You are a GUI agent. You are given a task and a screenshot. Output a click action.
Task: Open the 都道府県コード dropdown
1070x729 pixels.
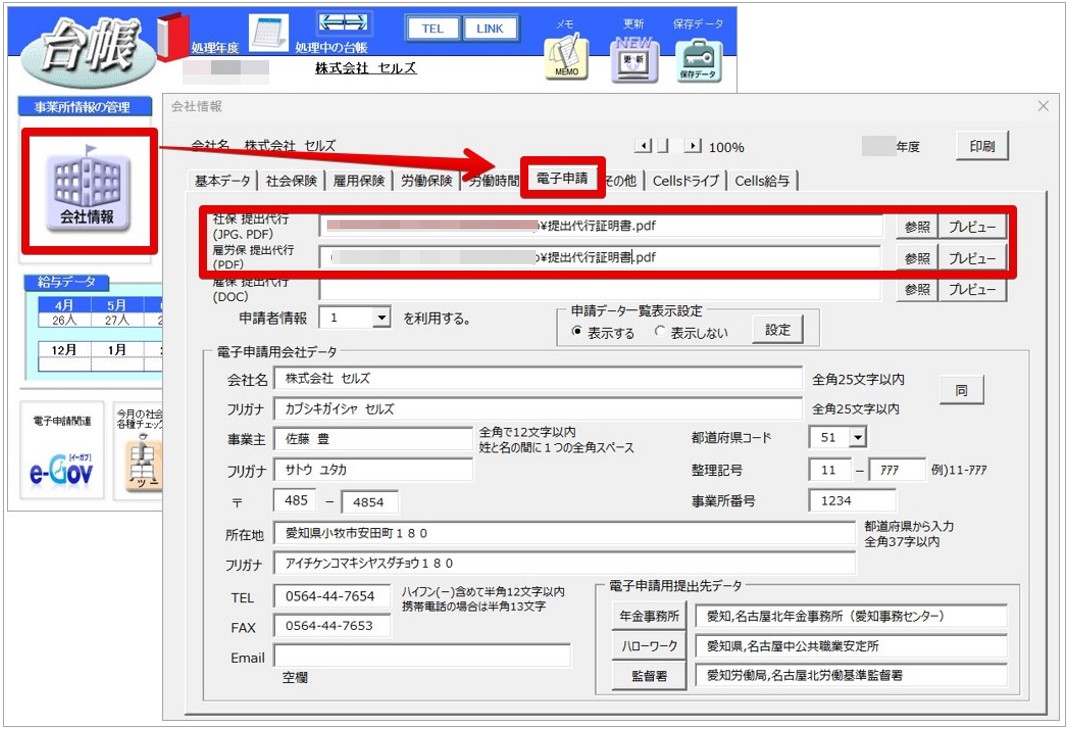pyautogui.click(x=858, y=438)
